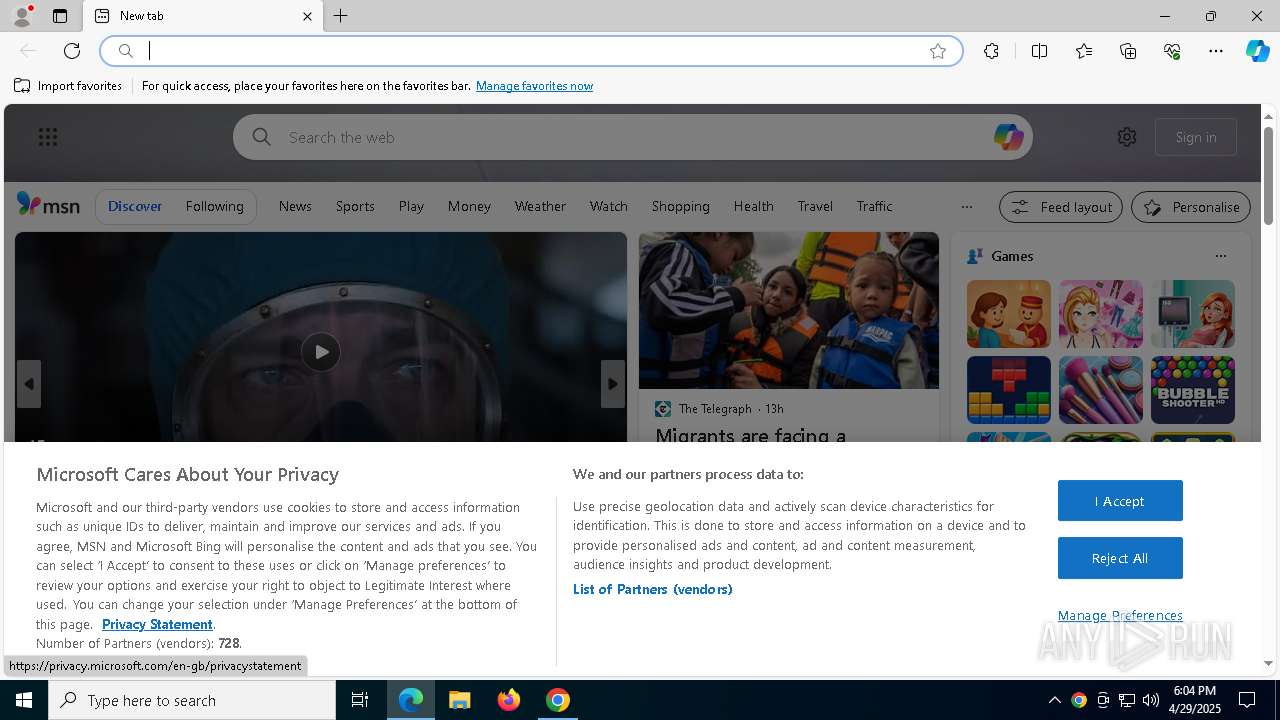The image size is (1280, 720).
Task: Open Games card more options
Action: [x=1220, y=256]
